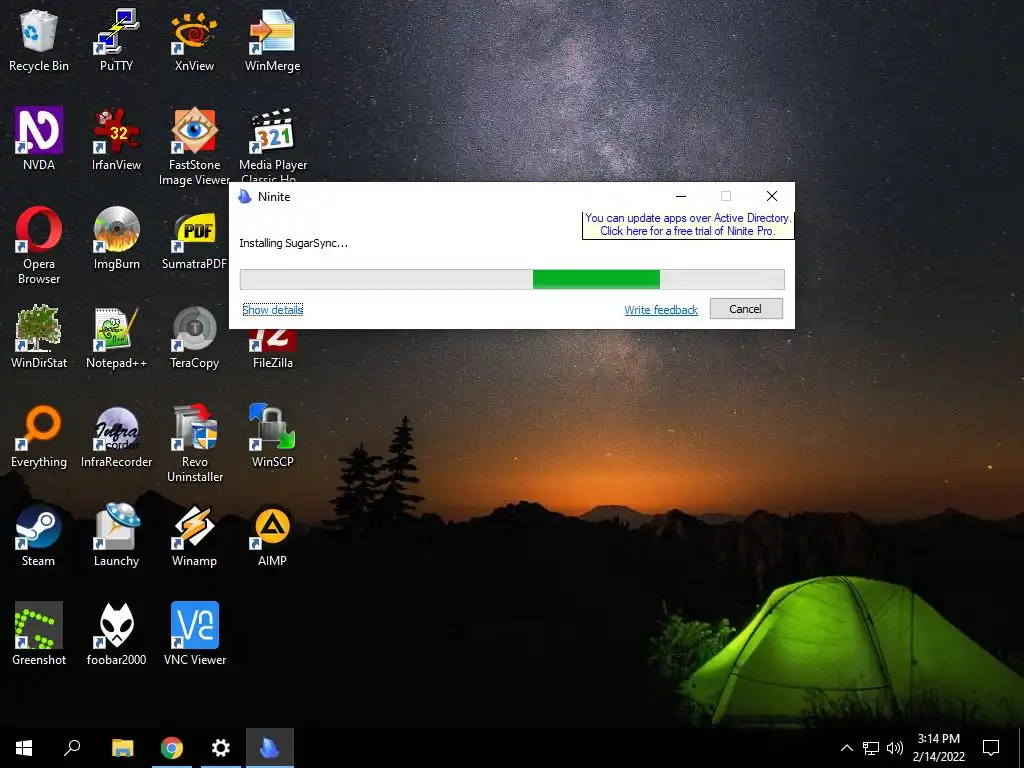Select the Media Player Classic shortcut

272,144
